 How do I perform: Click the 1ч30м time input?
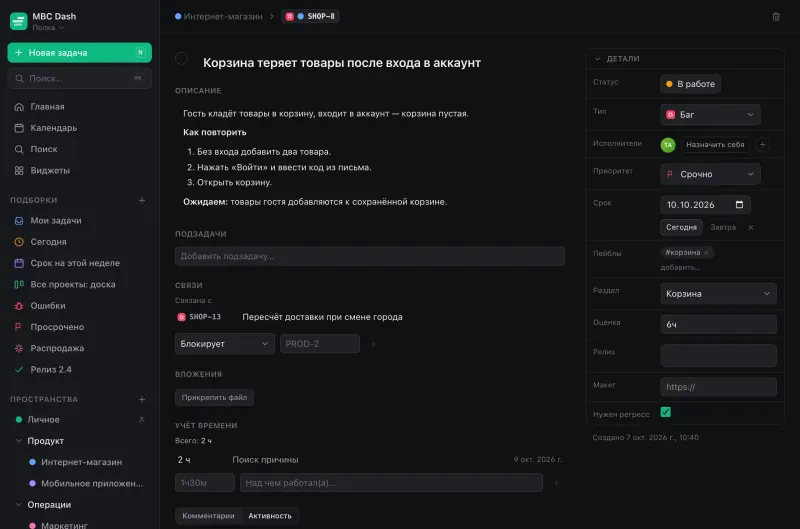pyautogui.click(x=205, y=483)
